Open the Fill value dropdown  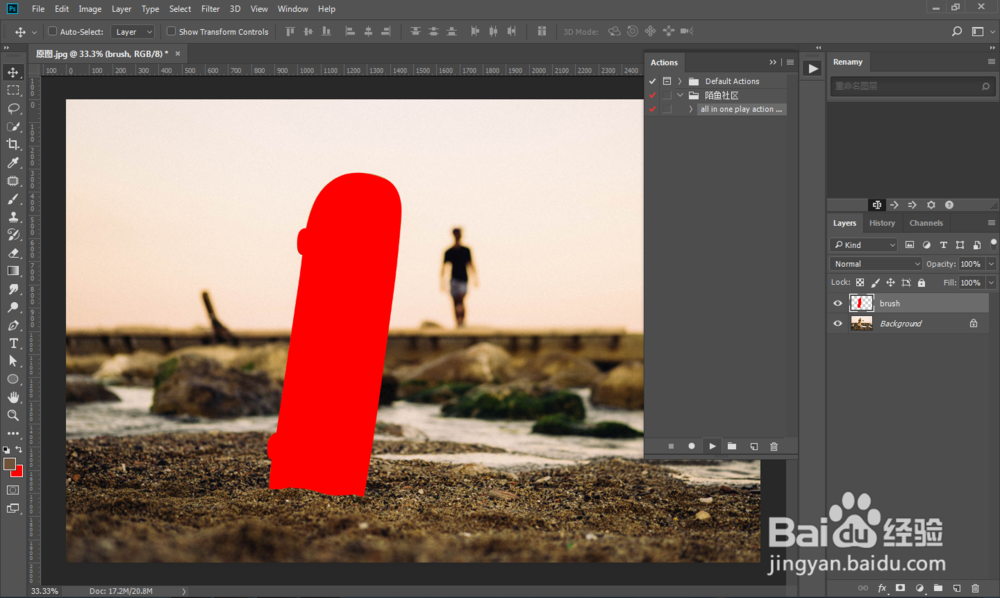tap(991, 282)
